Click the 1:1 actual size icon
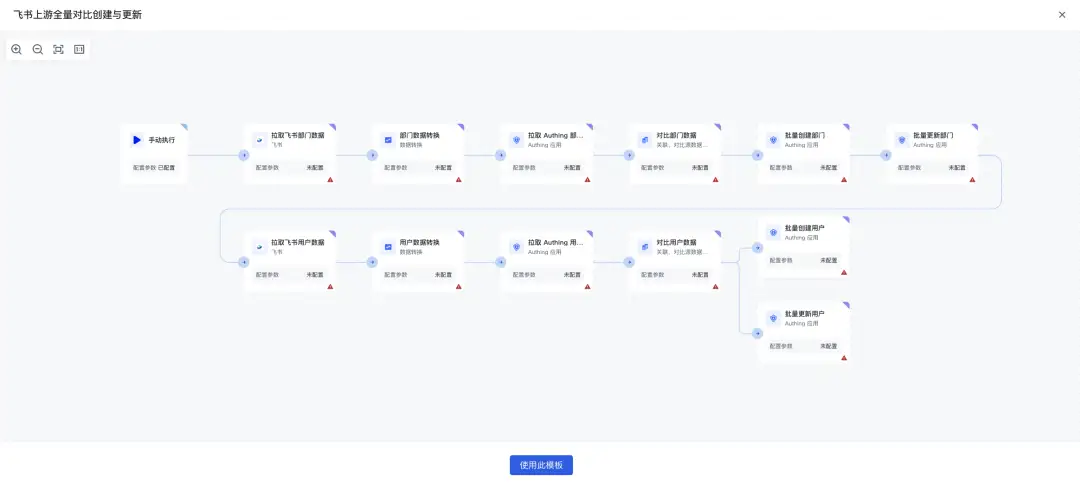Viewport: 1080px width, 483px height. point(79,49)
